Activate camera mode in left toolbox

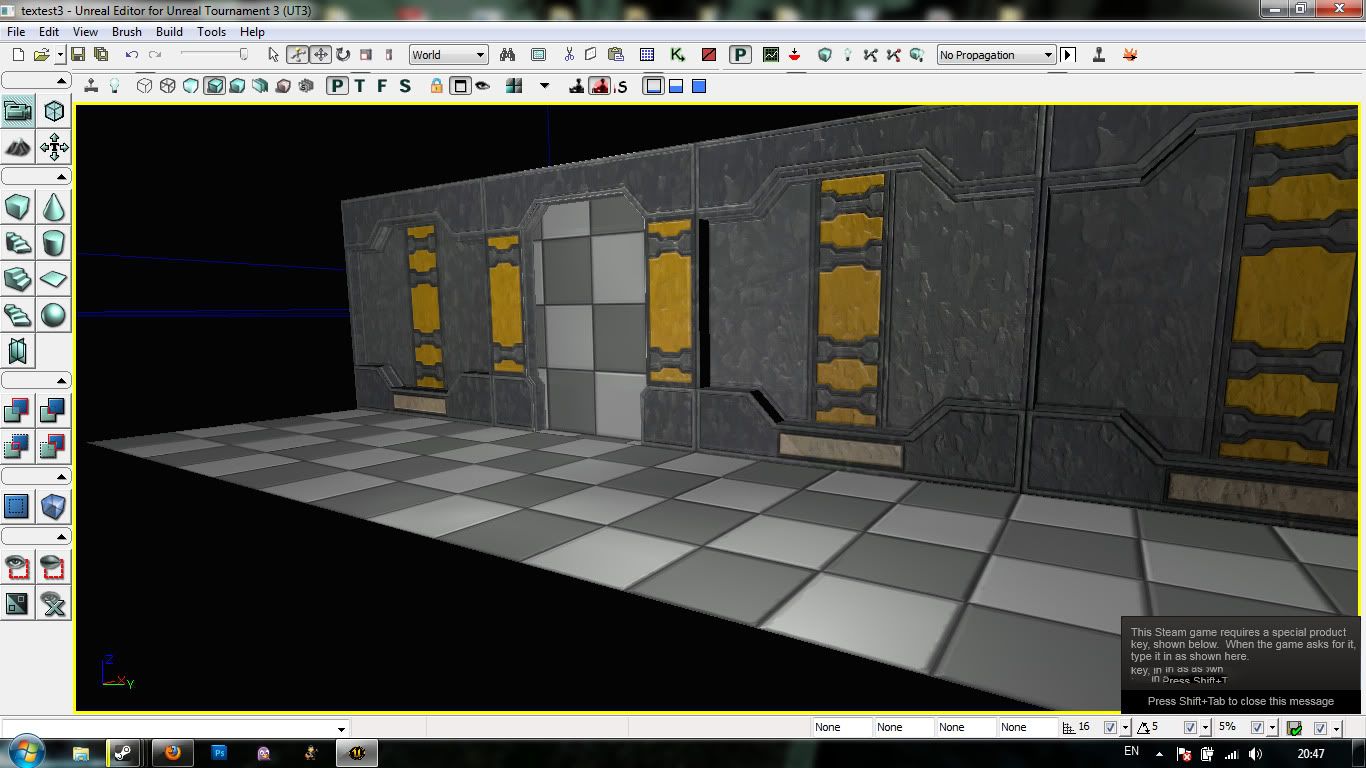tap(18, 111)
